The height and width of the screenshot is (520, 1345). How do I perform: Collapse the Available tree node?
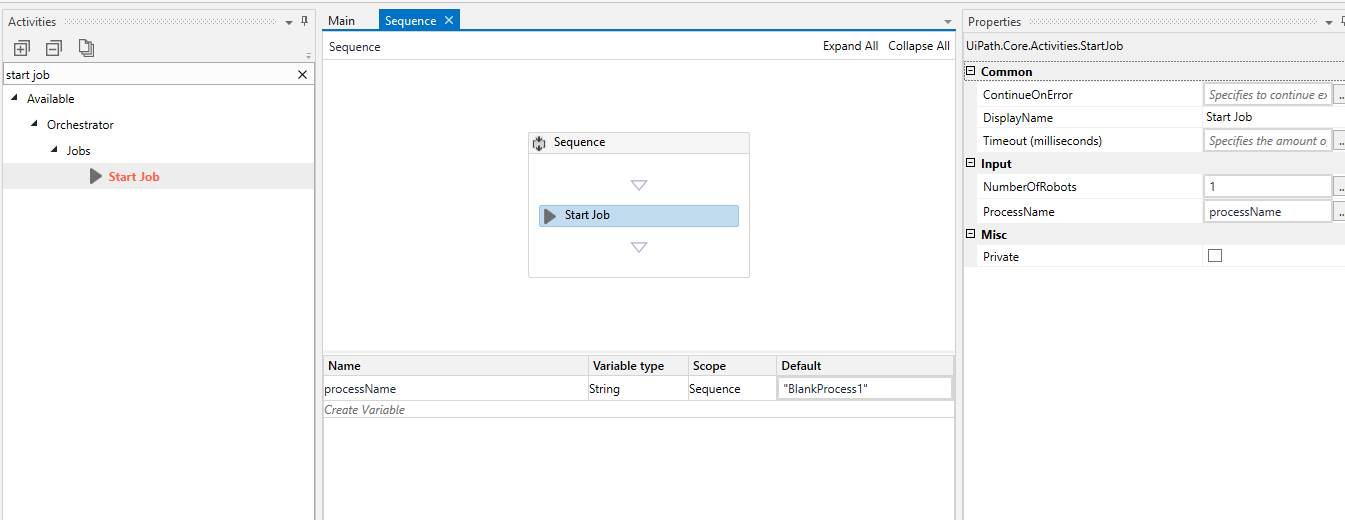pyautogui.click(x=15, y=98)
